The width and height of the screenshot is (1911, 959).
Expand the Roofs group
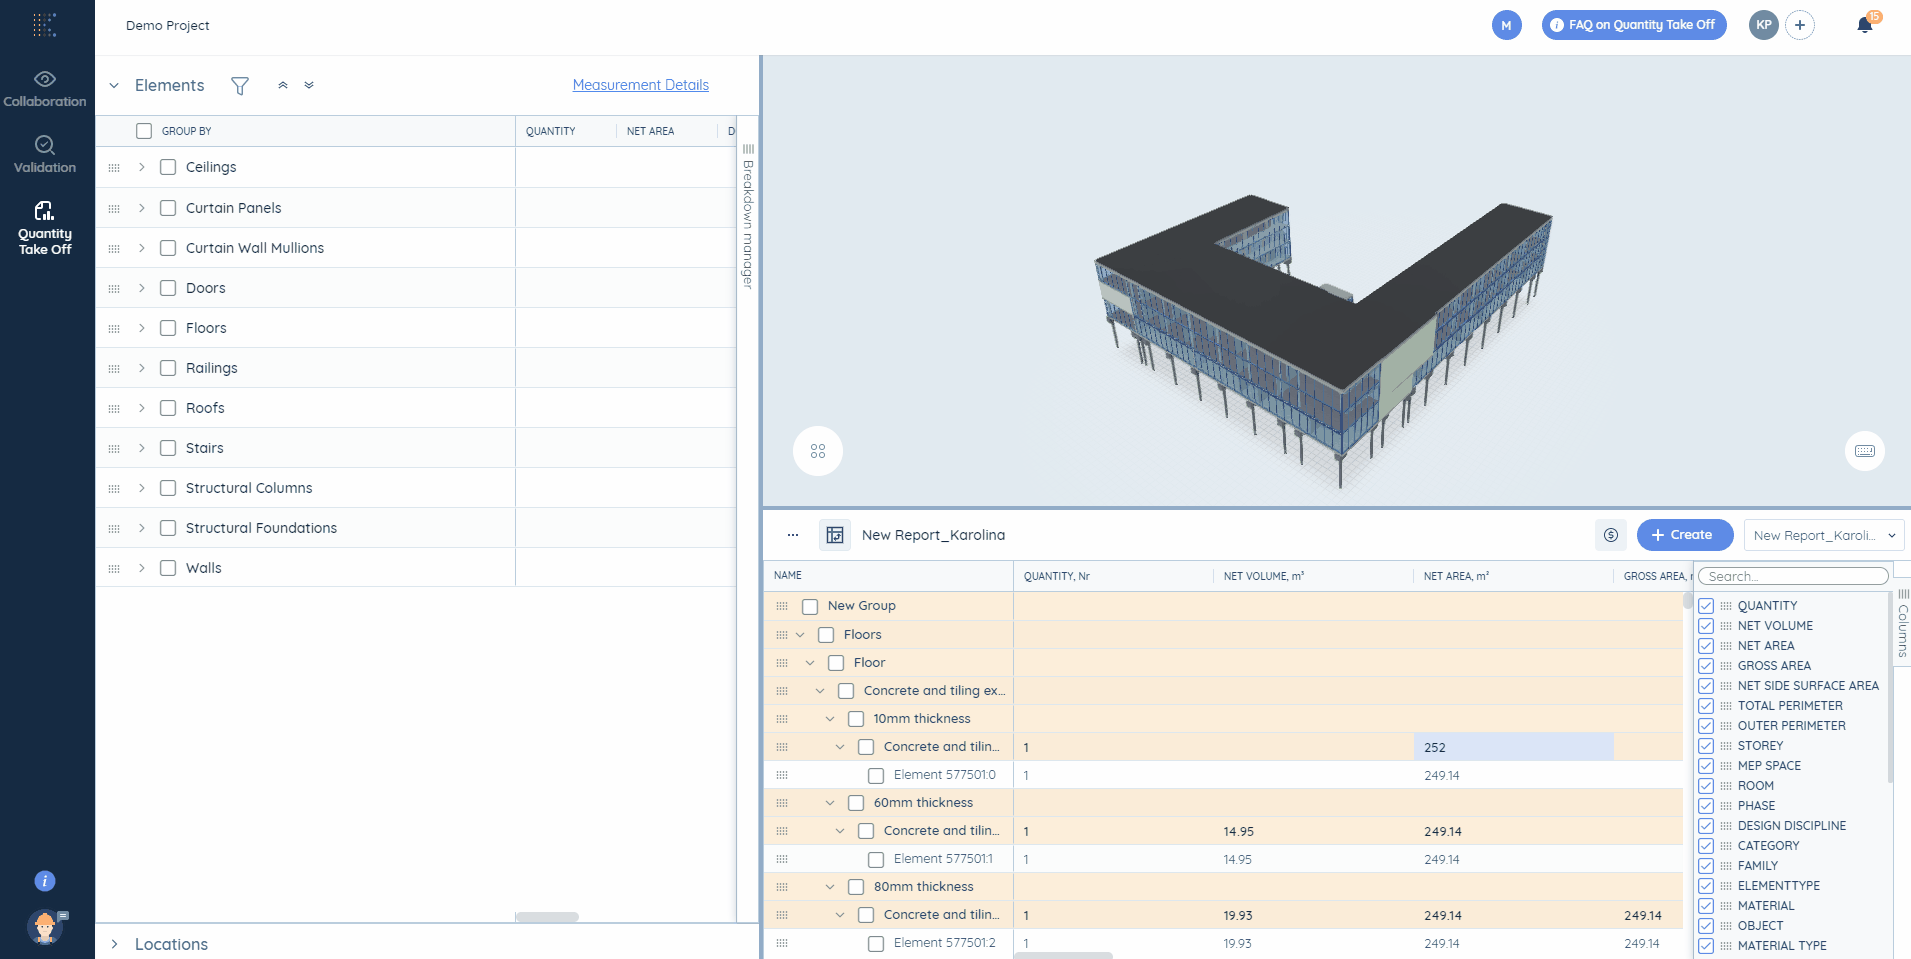(x=142, y=408)
